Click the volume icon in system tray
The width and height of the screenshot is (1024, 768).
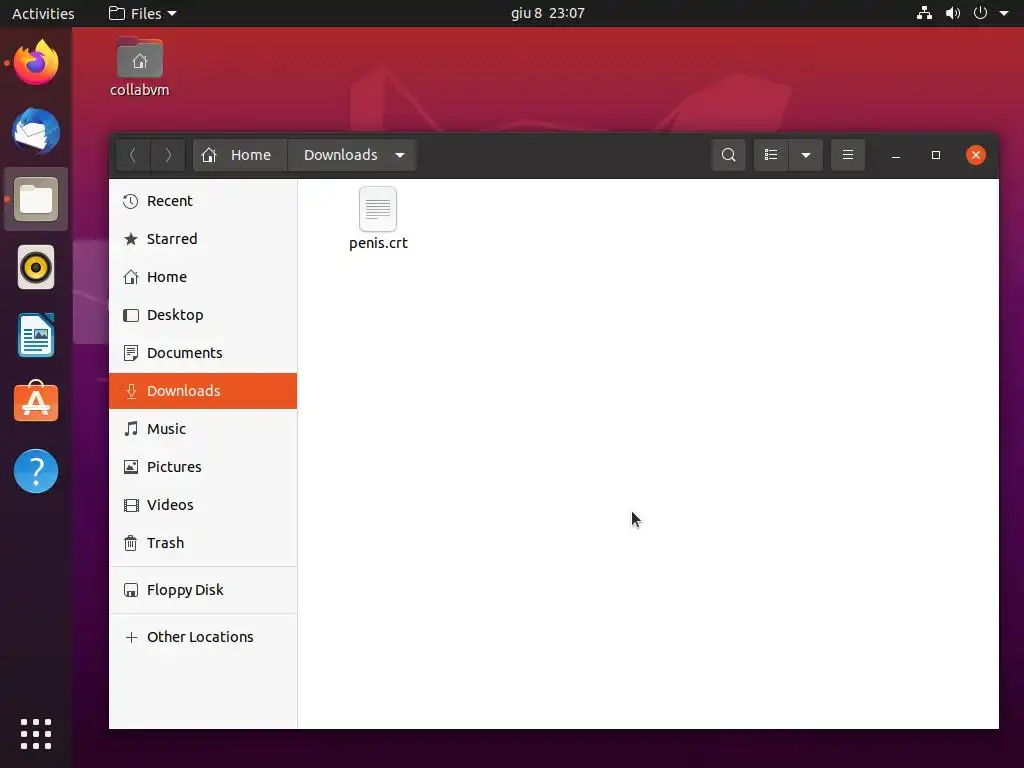(953, 13)
